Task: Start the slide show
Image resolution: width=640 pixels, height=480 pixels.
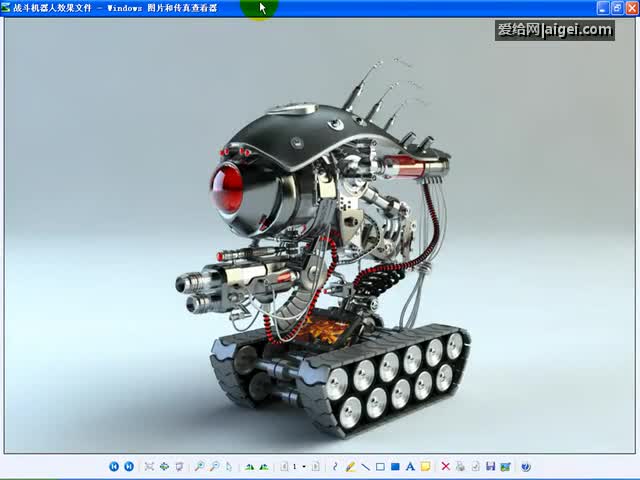Action: click(x=179, y=467)
